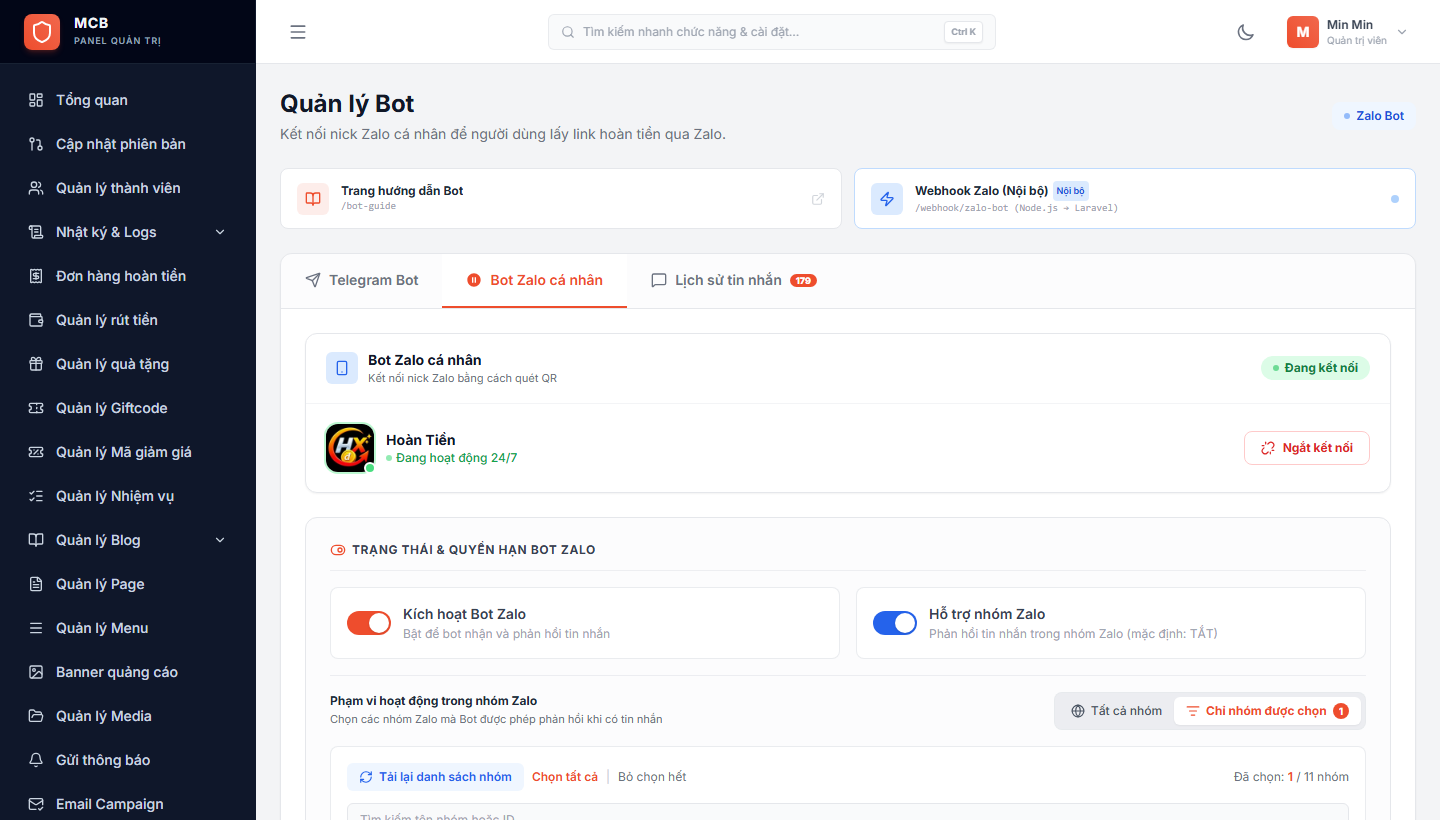Click the Quản lý Menu list icon

coord(36,628)
